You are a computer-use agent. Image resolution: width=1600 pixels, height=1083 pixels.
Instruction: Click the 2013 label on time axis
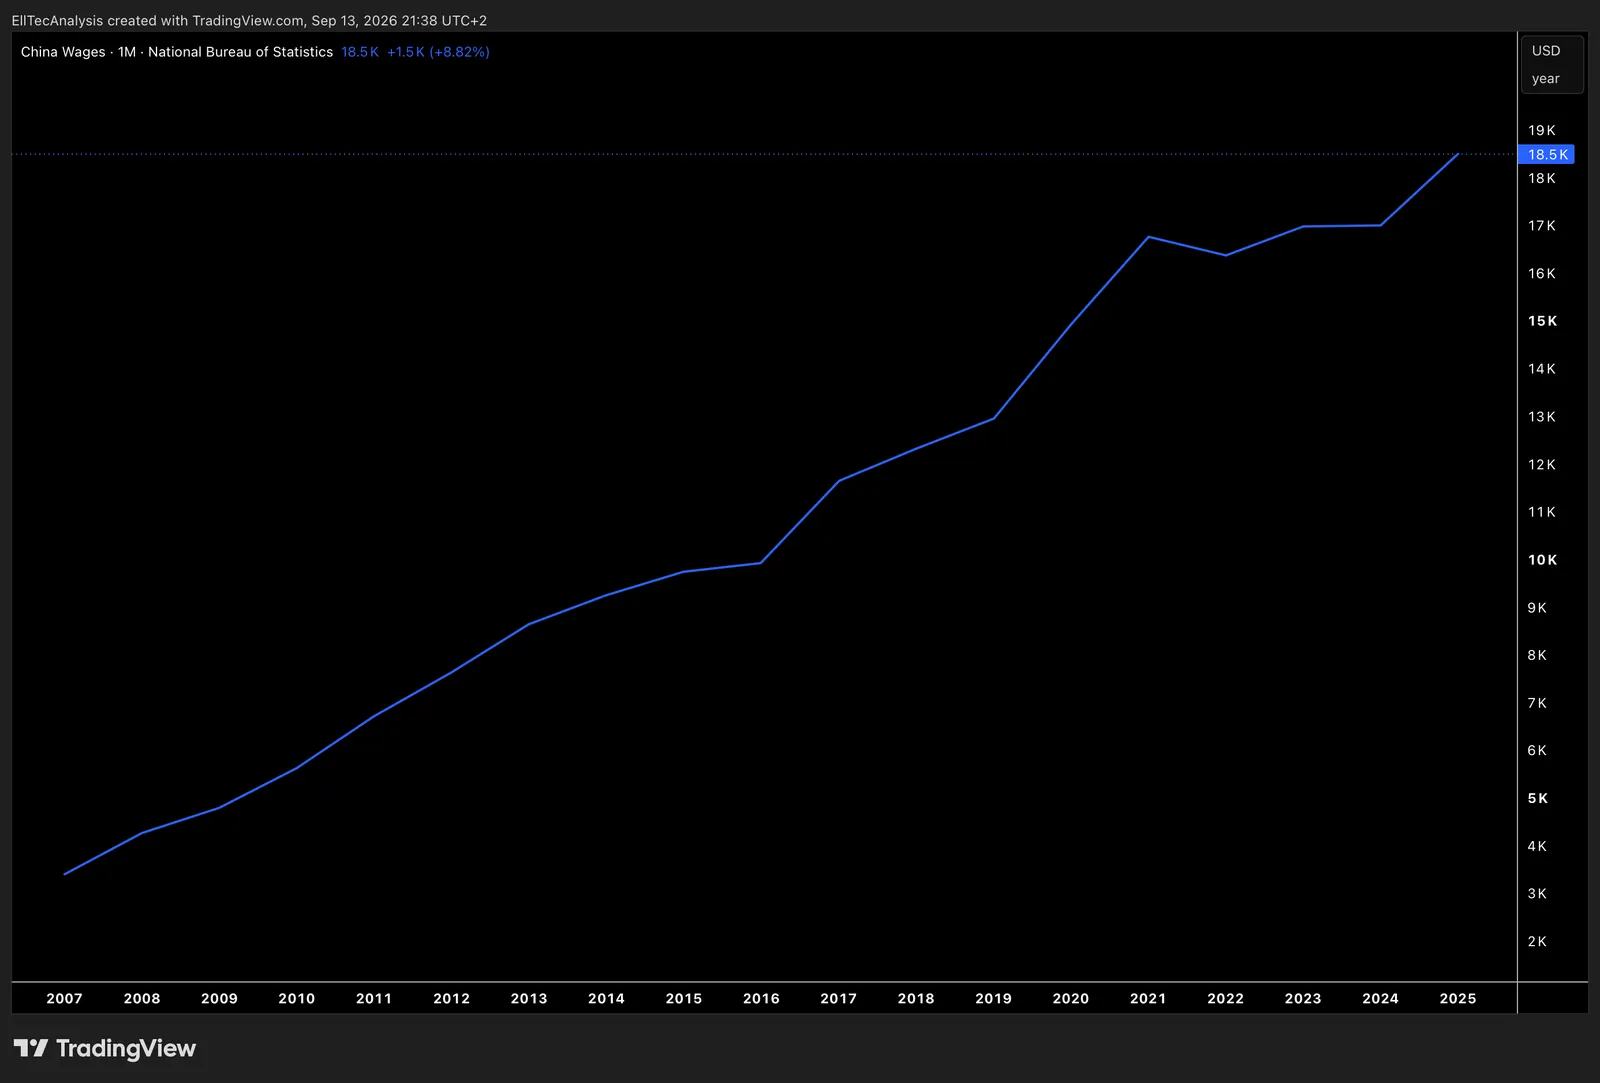(529, 998)
